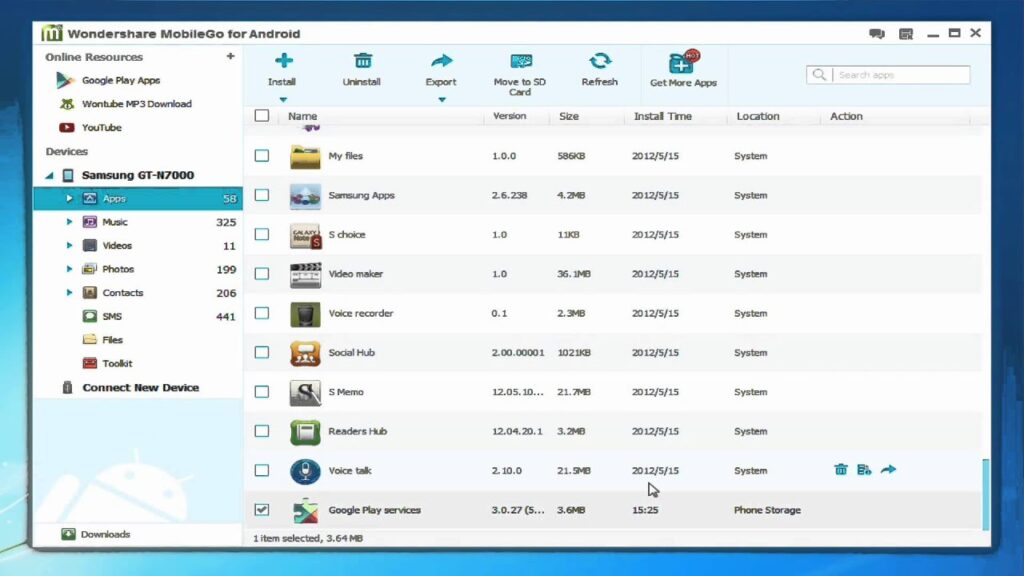
Task: Expand the Contacts tree node arrow
Action: [x=69, y=293]
